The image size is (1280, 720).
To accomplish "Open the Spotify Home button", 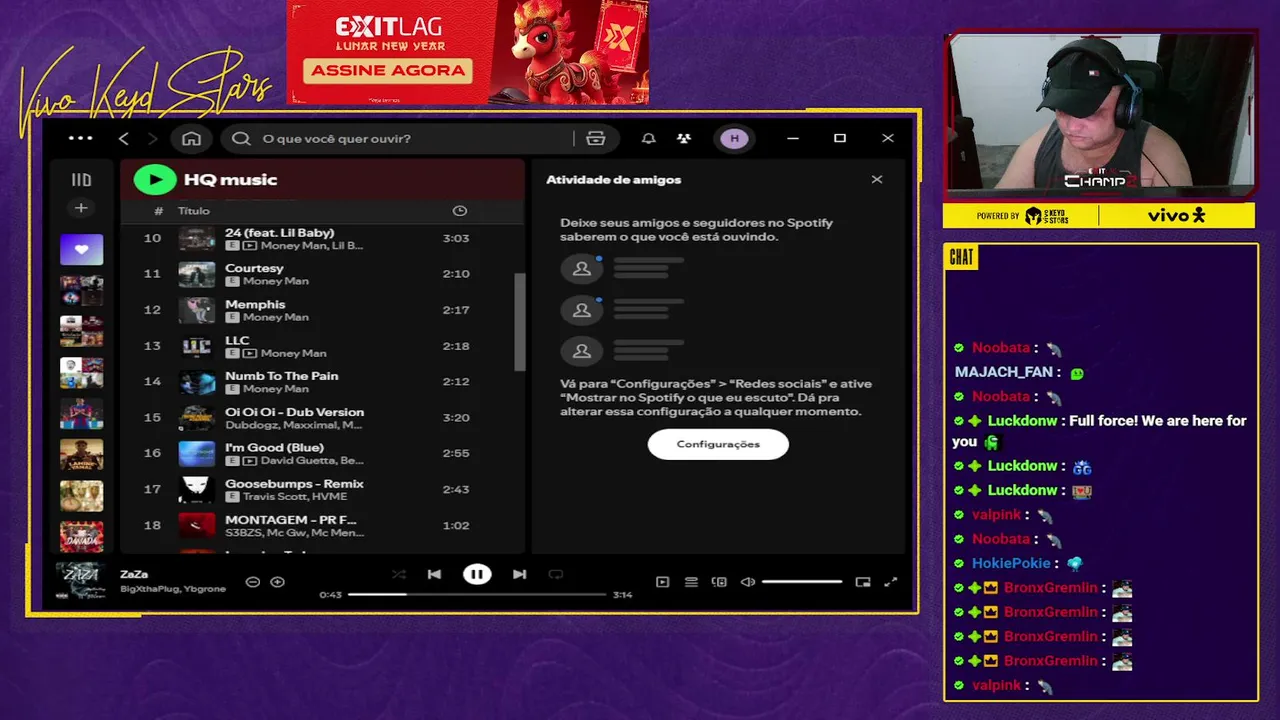I will [191, 138].
